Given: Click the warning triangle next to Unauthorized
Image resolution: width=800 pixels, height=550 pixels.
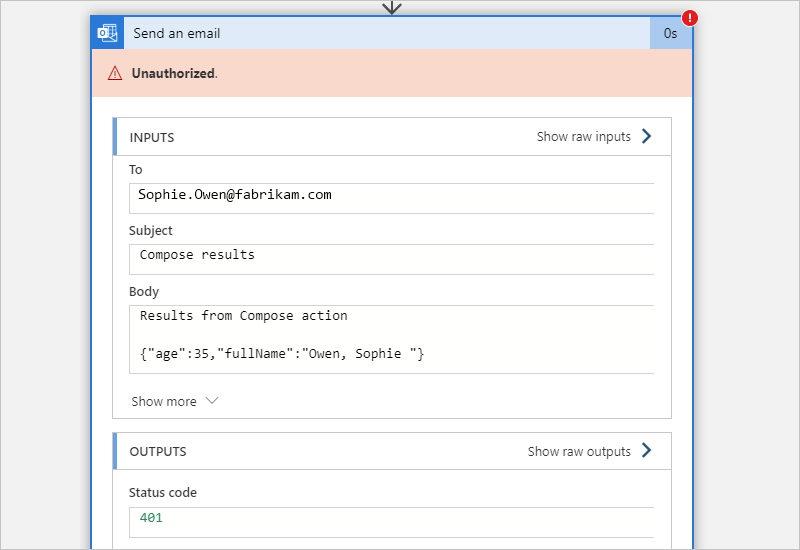Looking at the screenshot, I should [x=115, y=73].
